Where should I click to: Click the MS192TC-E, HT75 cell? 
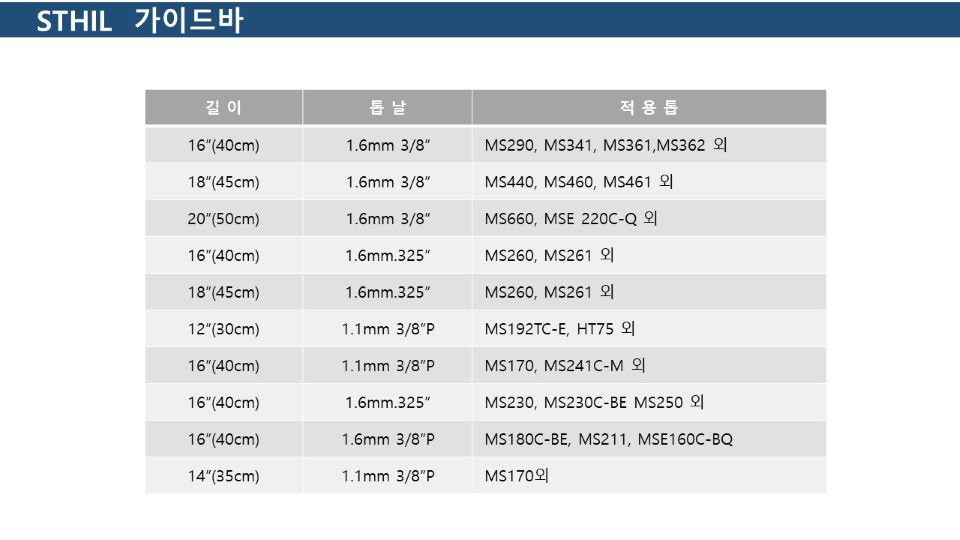point(559,329)
